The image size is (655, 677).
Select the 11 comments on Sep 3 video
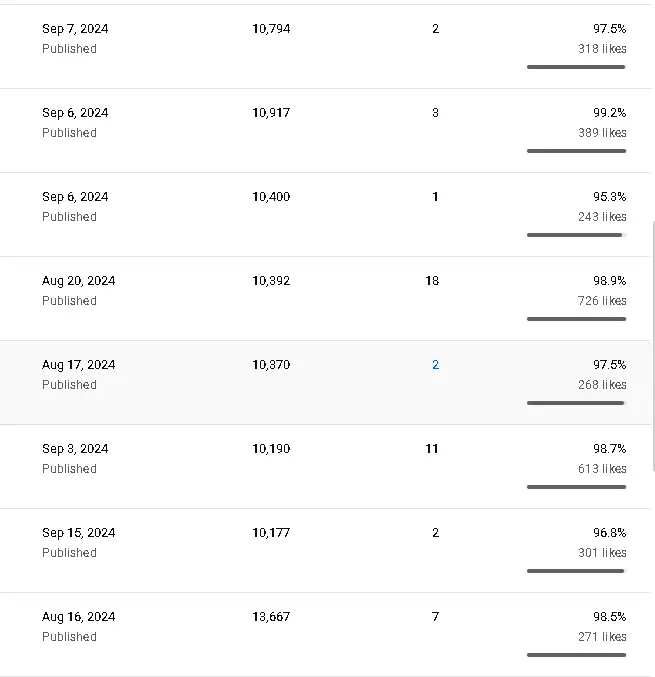[x=432, y=449]
